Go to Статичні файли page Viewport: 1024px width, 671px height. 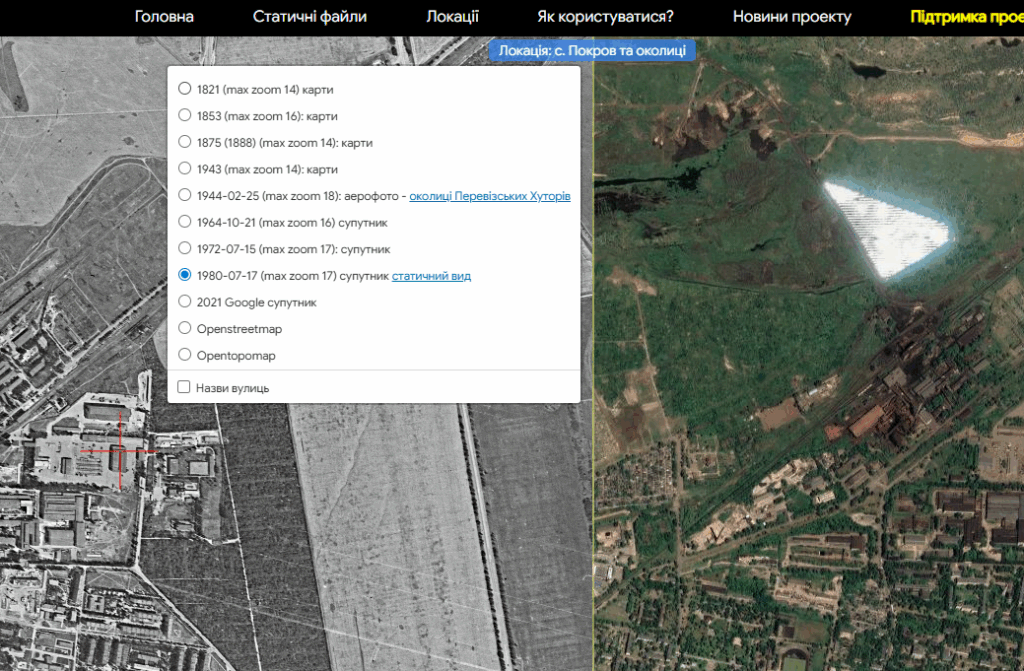coord(309,17)
